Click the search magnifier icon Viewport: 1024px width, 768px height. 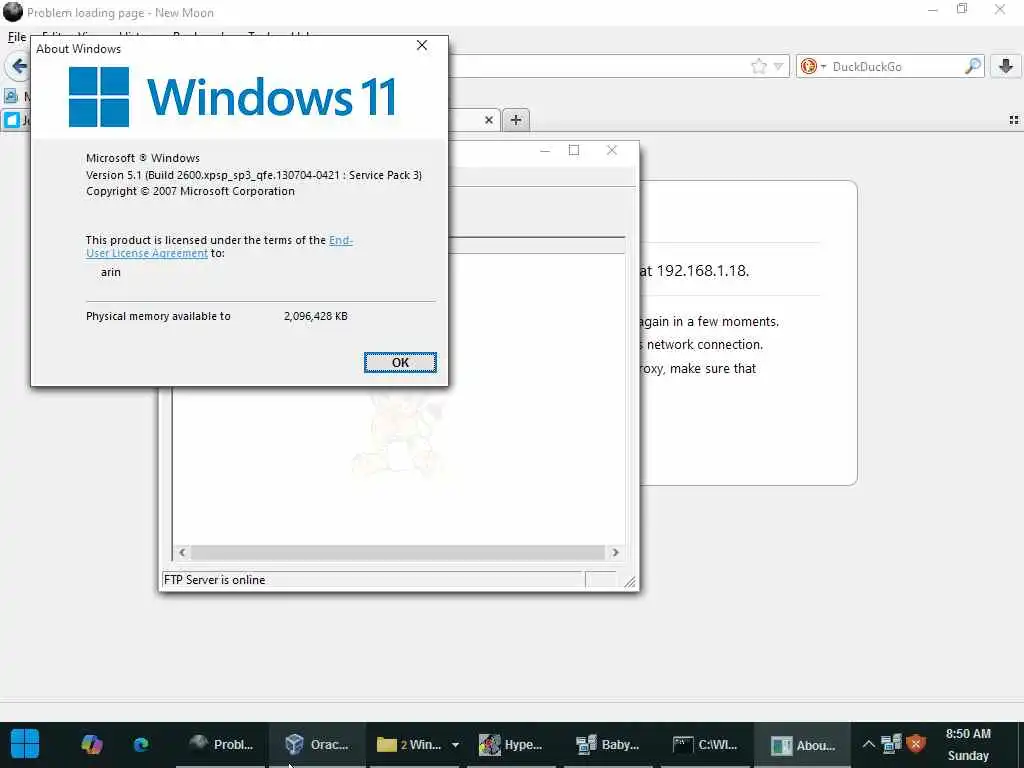point(972,66)
